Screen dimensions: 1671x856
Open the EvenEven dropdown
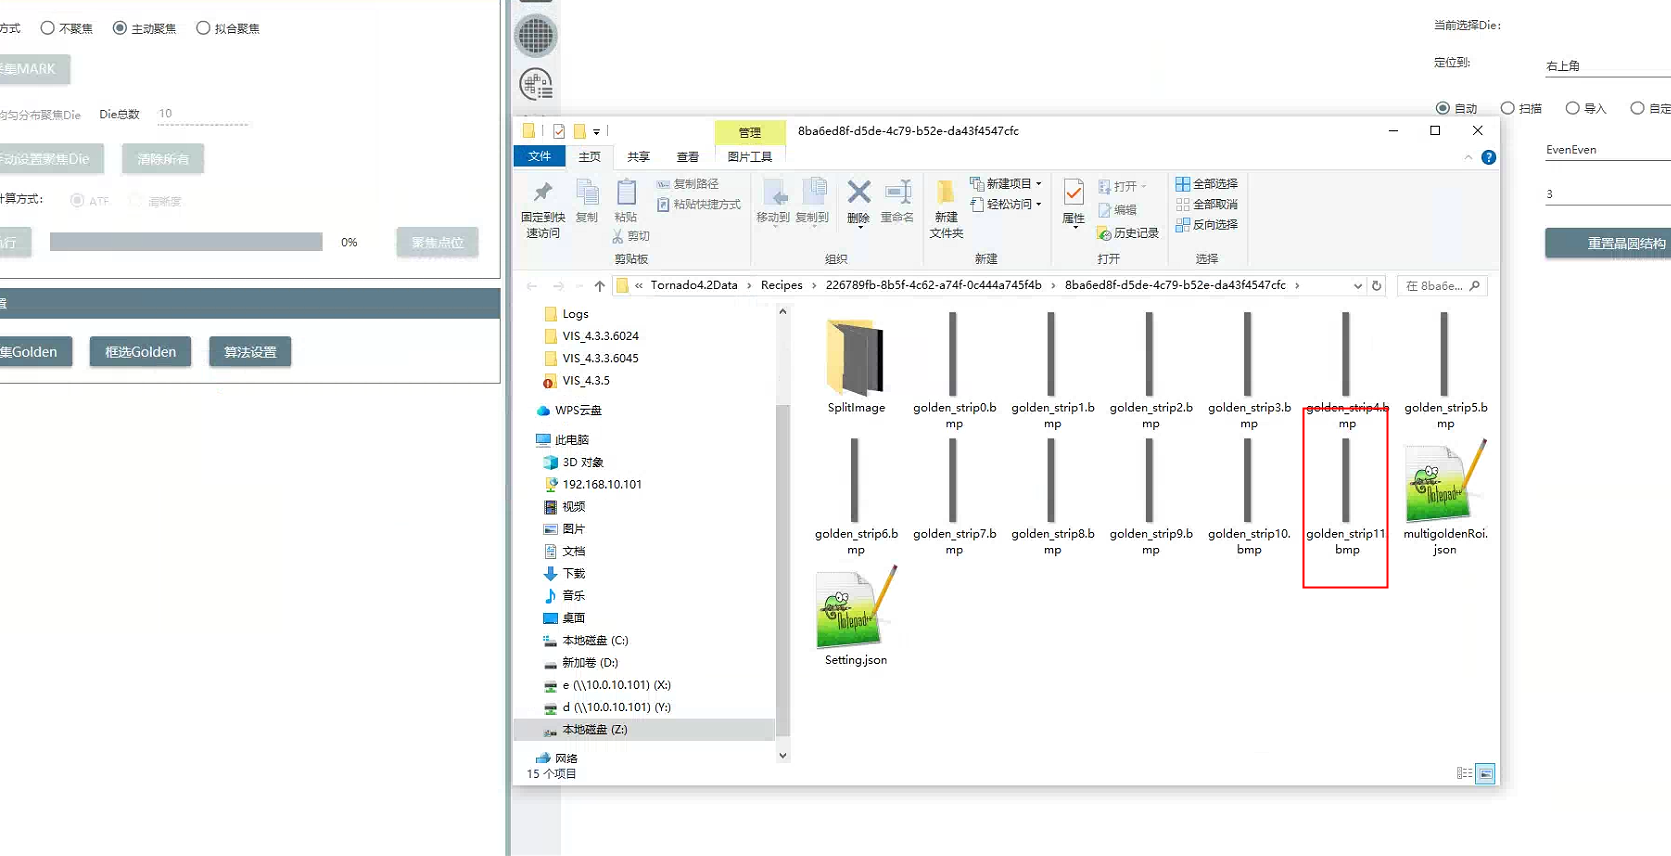(x=1608, y=150)
